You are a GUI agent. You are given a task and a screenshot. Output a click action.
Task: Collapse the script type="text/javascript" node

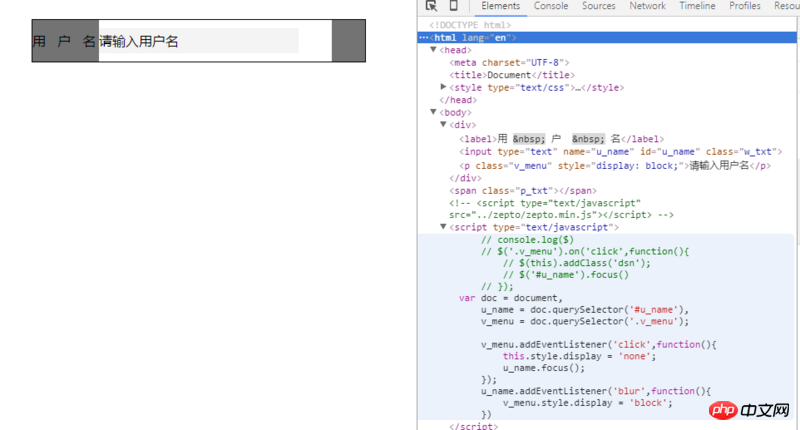443,227
